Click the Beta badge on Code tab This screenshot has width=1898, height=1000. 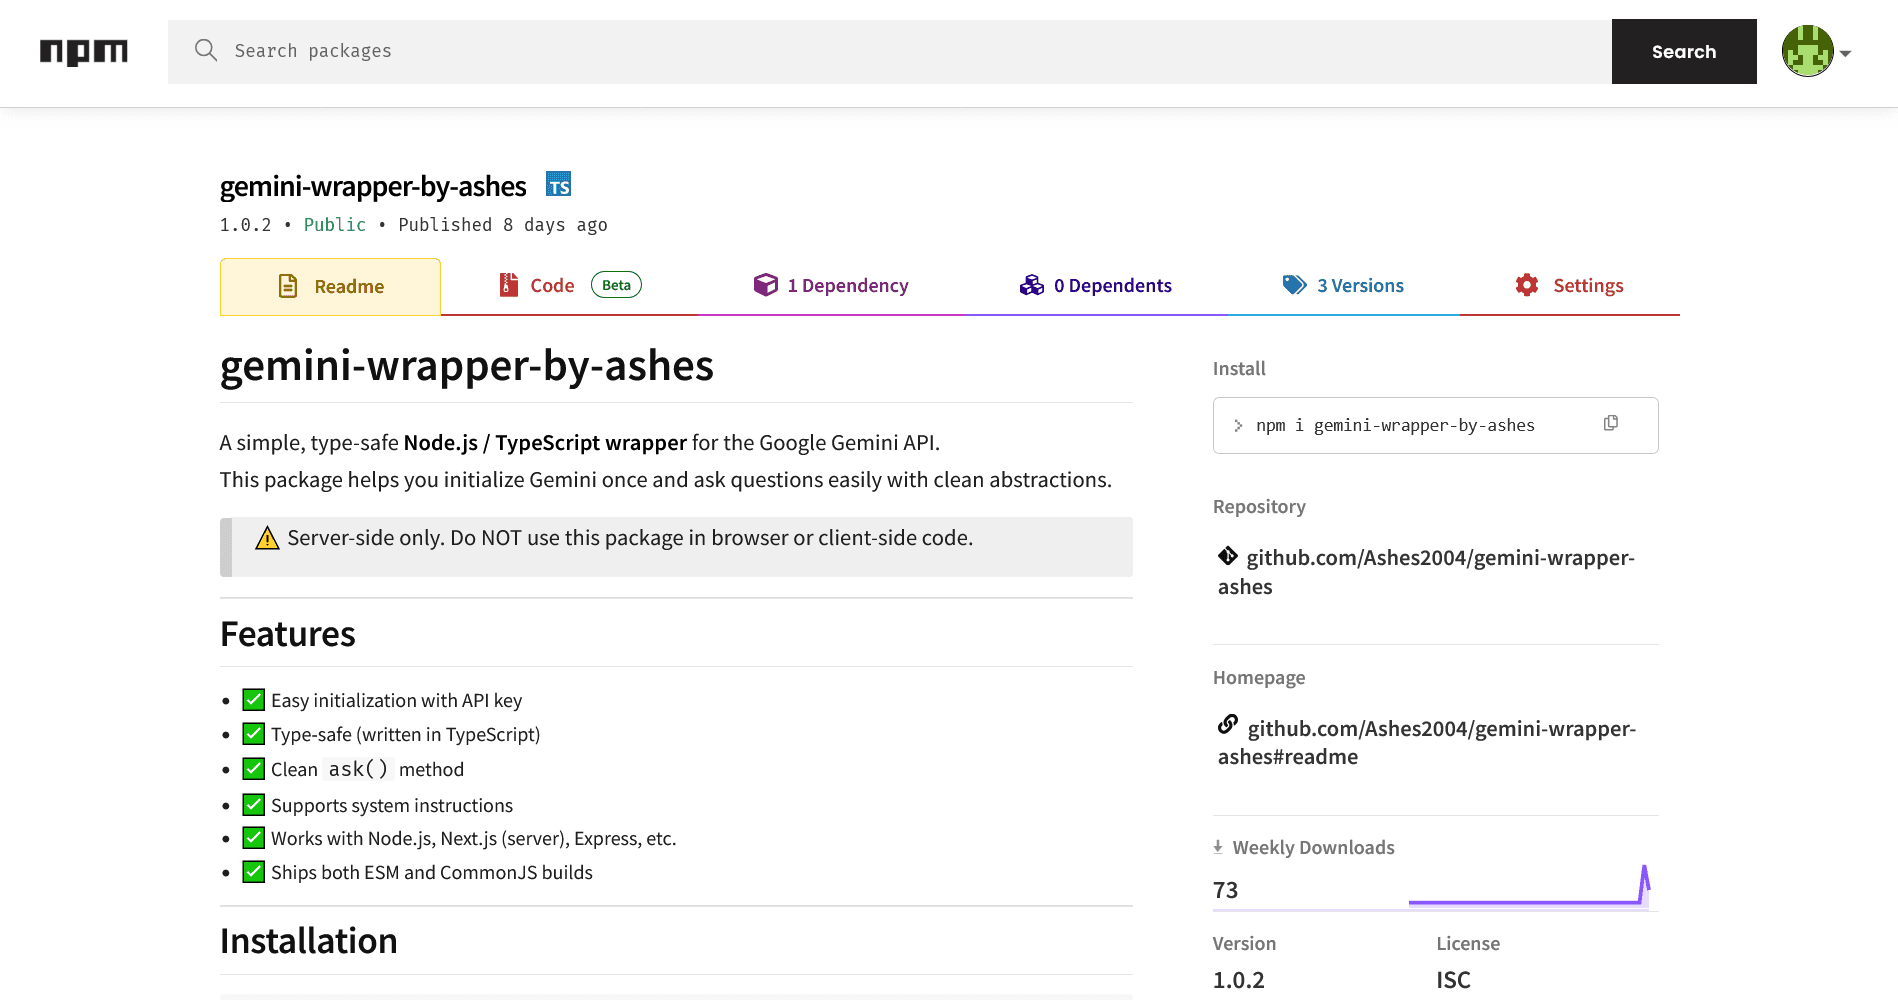[616, 285]
